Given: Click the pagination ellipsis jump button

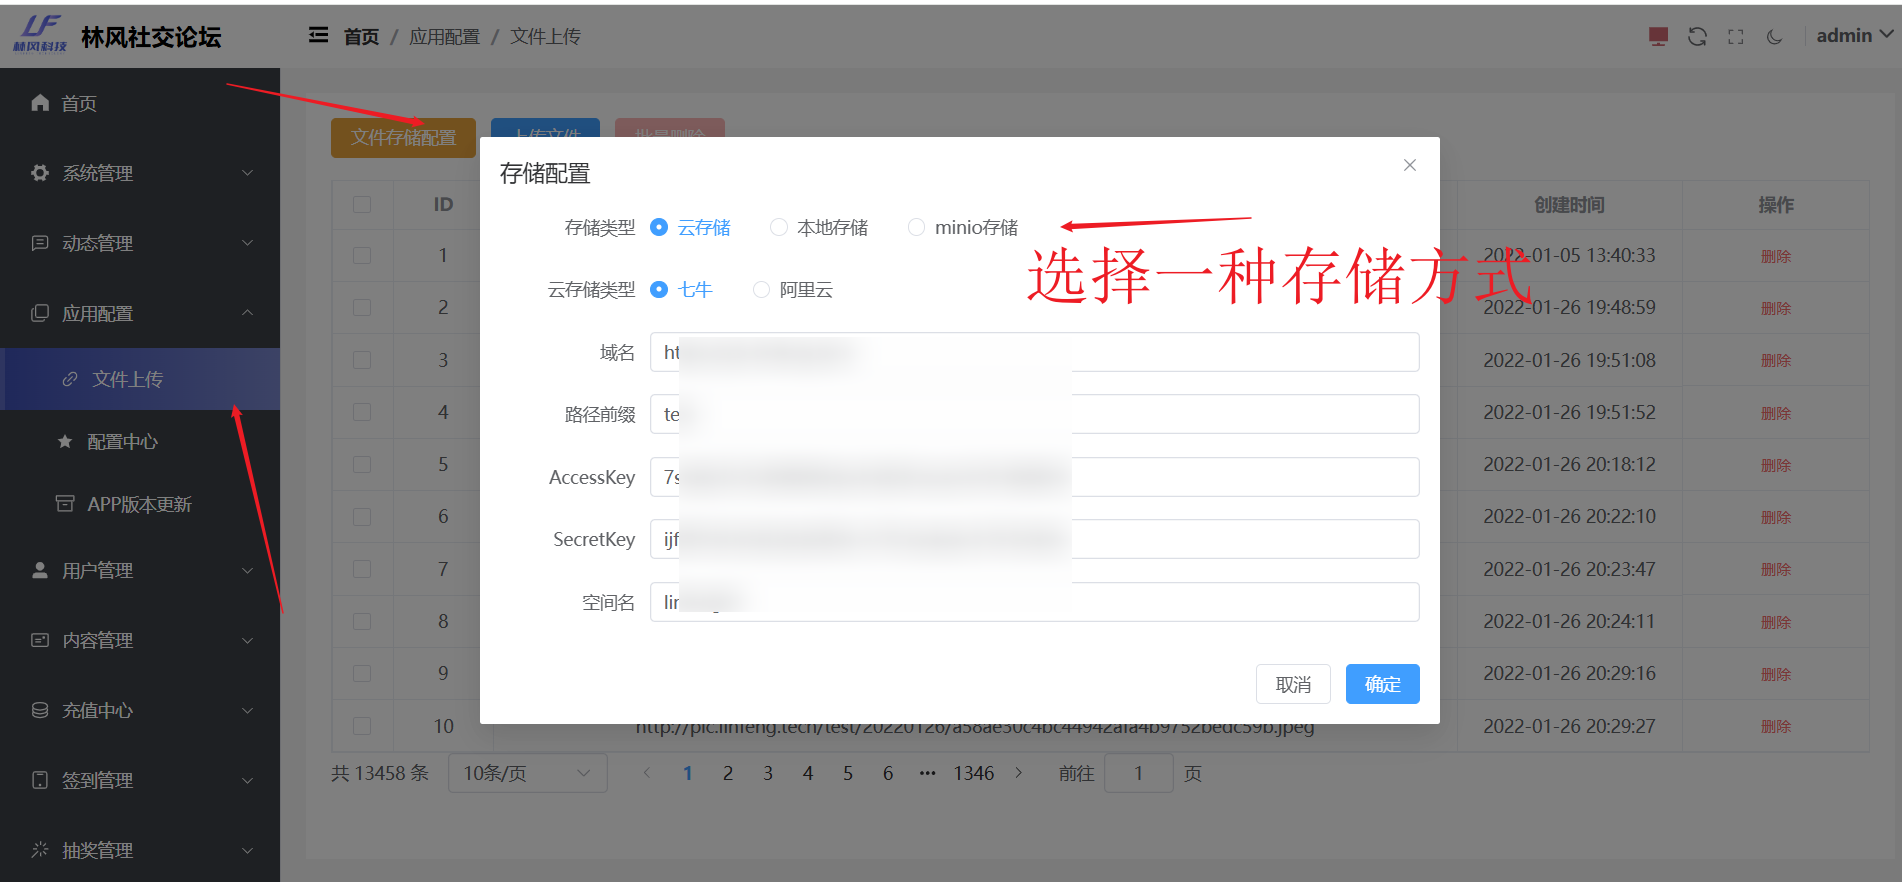Looking at the screenshot, I should coord(927,773).
